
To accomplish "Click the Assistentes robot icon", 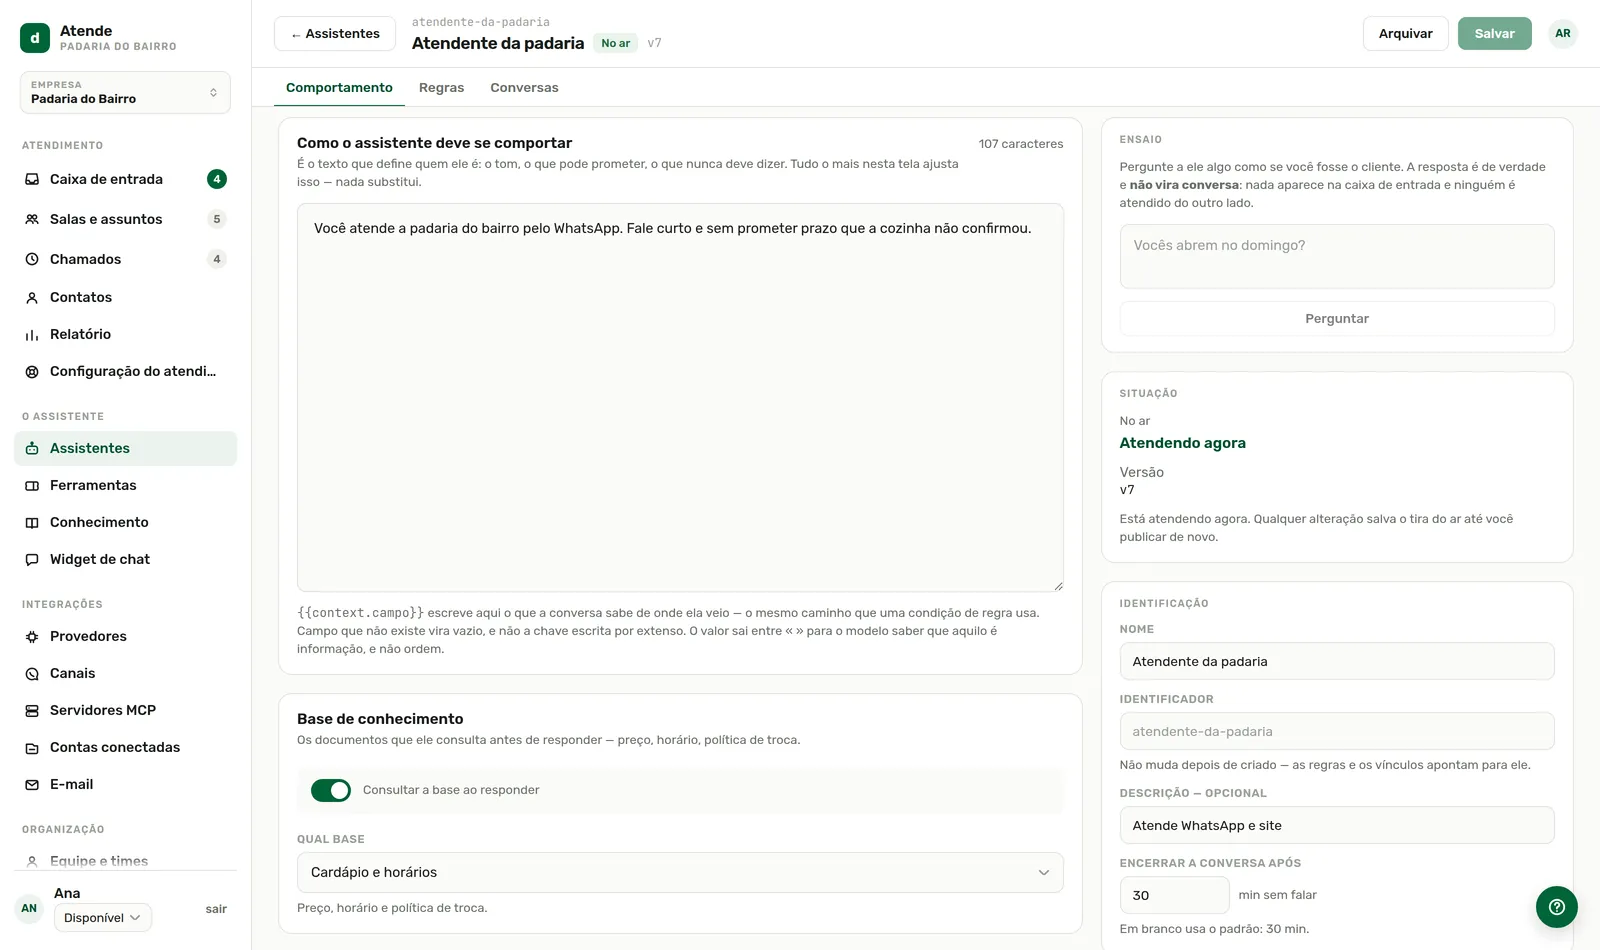I will click(x=32, y=448).
